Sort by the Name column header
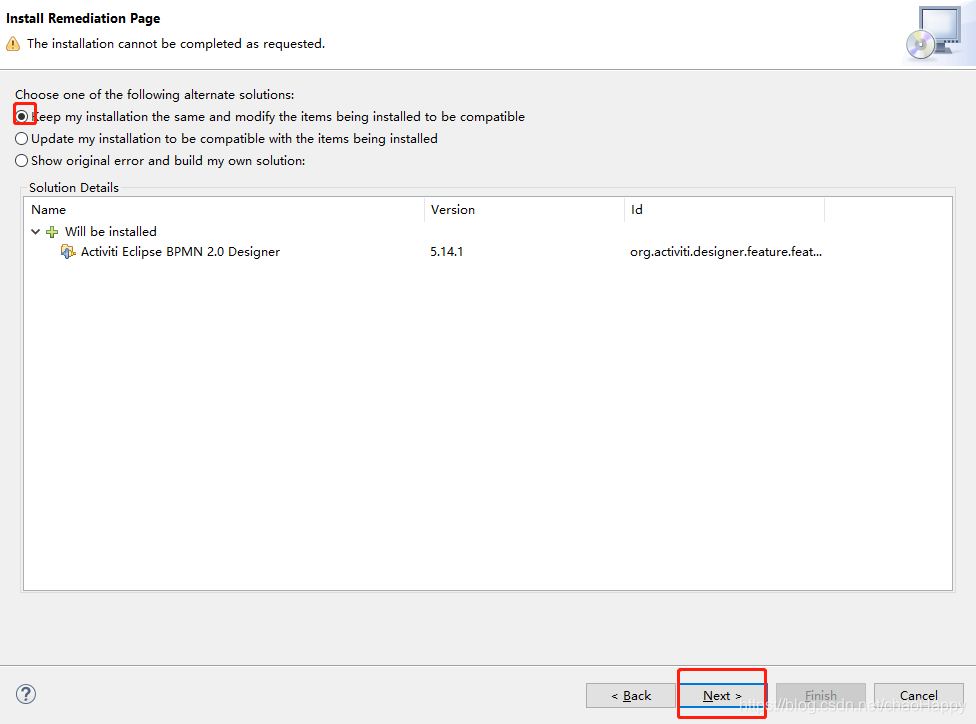 point(225,210)
